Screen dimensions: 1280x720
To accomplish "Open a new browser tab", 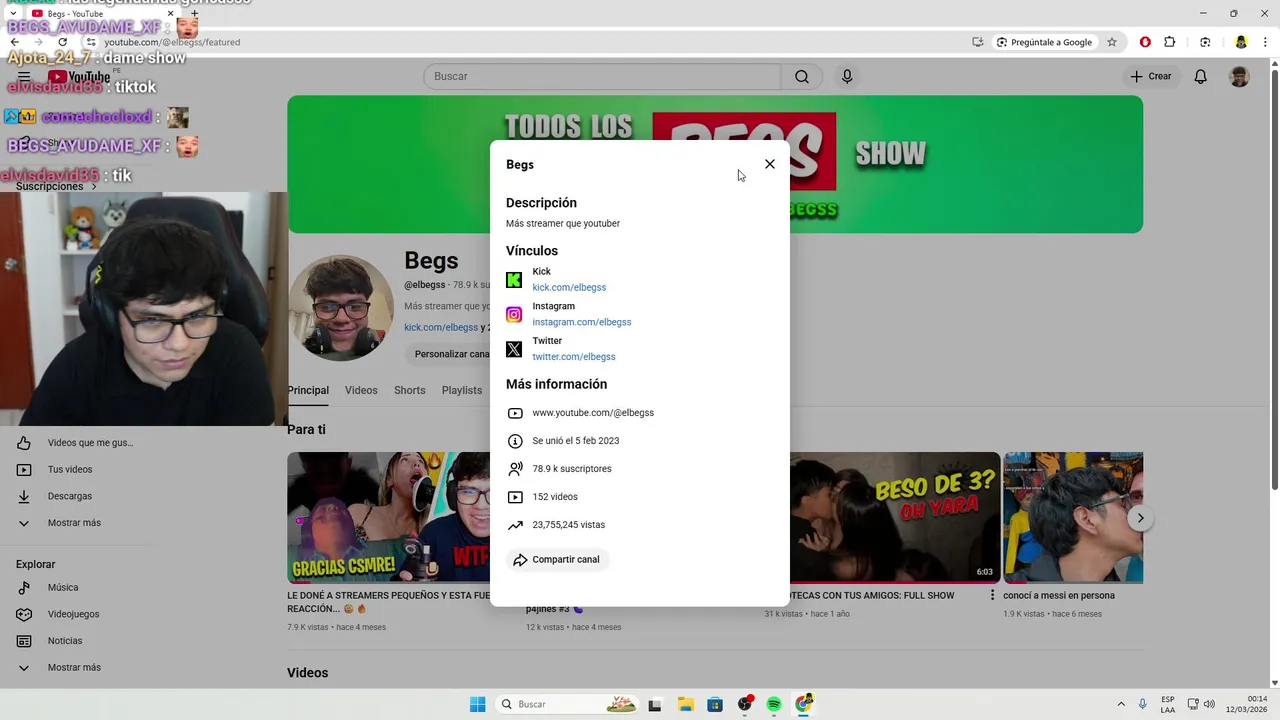I will point(194,14).
